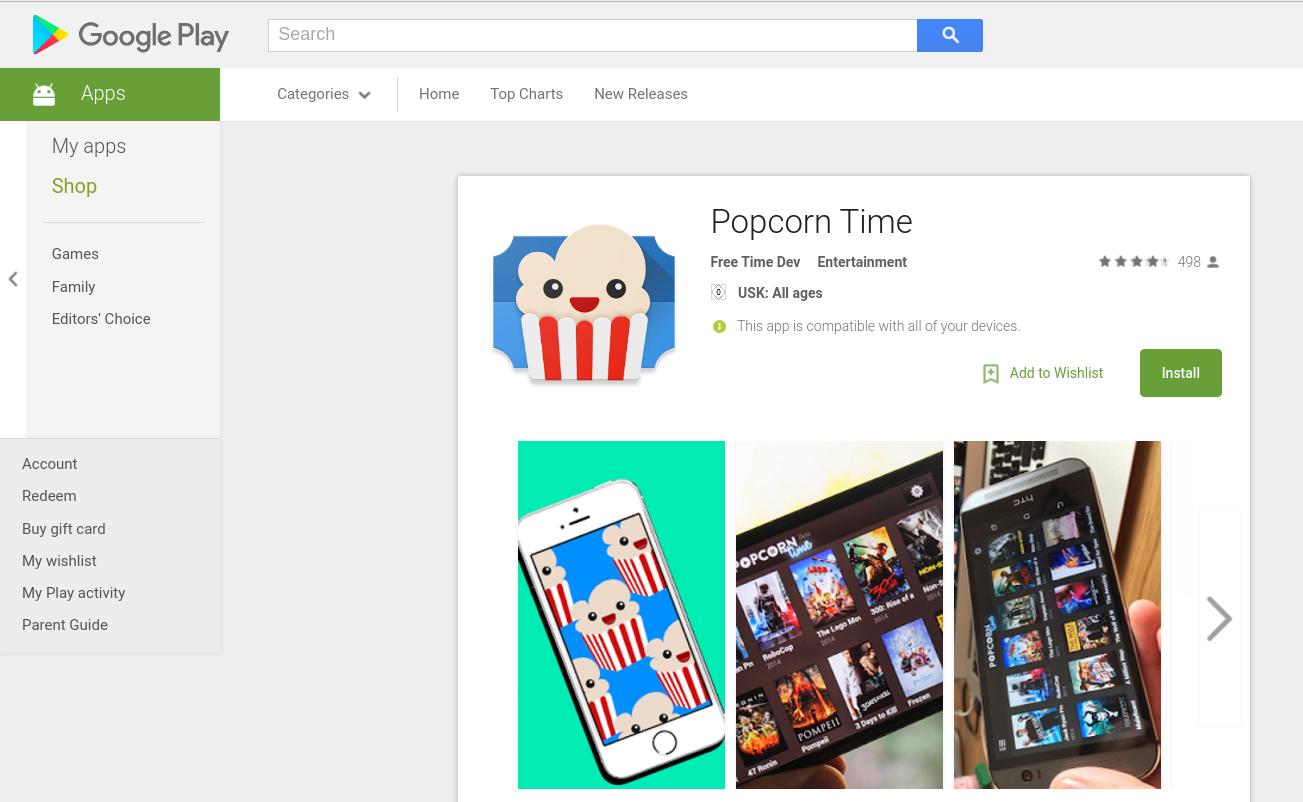Open the tablet movie grid screenshot
1303x802 pixels.
click(839, 615)
